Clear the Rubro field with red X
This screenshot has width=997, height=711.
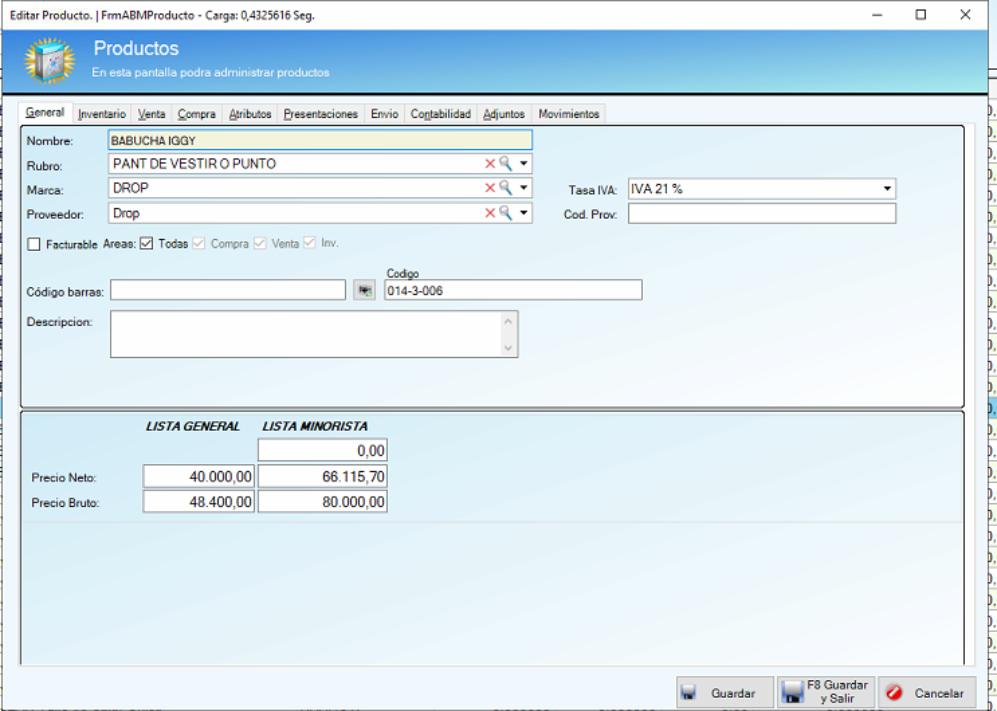click(x=490, y=164)
